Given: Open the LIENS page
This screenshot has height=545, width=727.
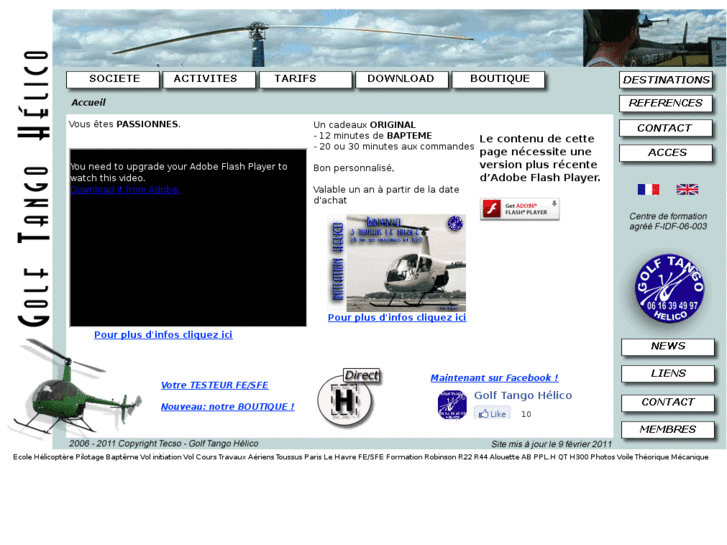Looking at the screenshot, I should tap(668, 374).
